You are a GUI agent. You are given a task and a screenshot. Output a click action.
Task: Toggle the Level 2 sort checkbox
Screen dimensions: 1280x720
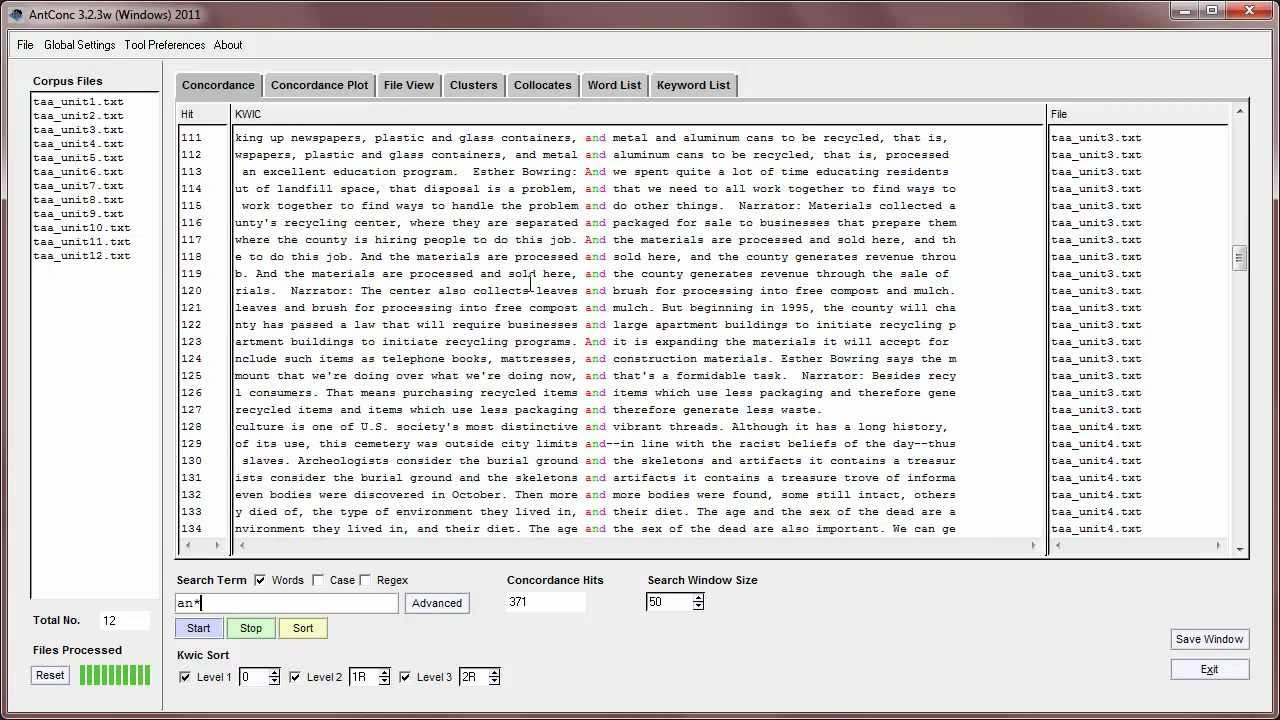pos(295,677)
